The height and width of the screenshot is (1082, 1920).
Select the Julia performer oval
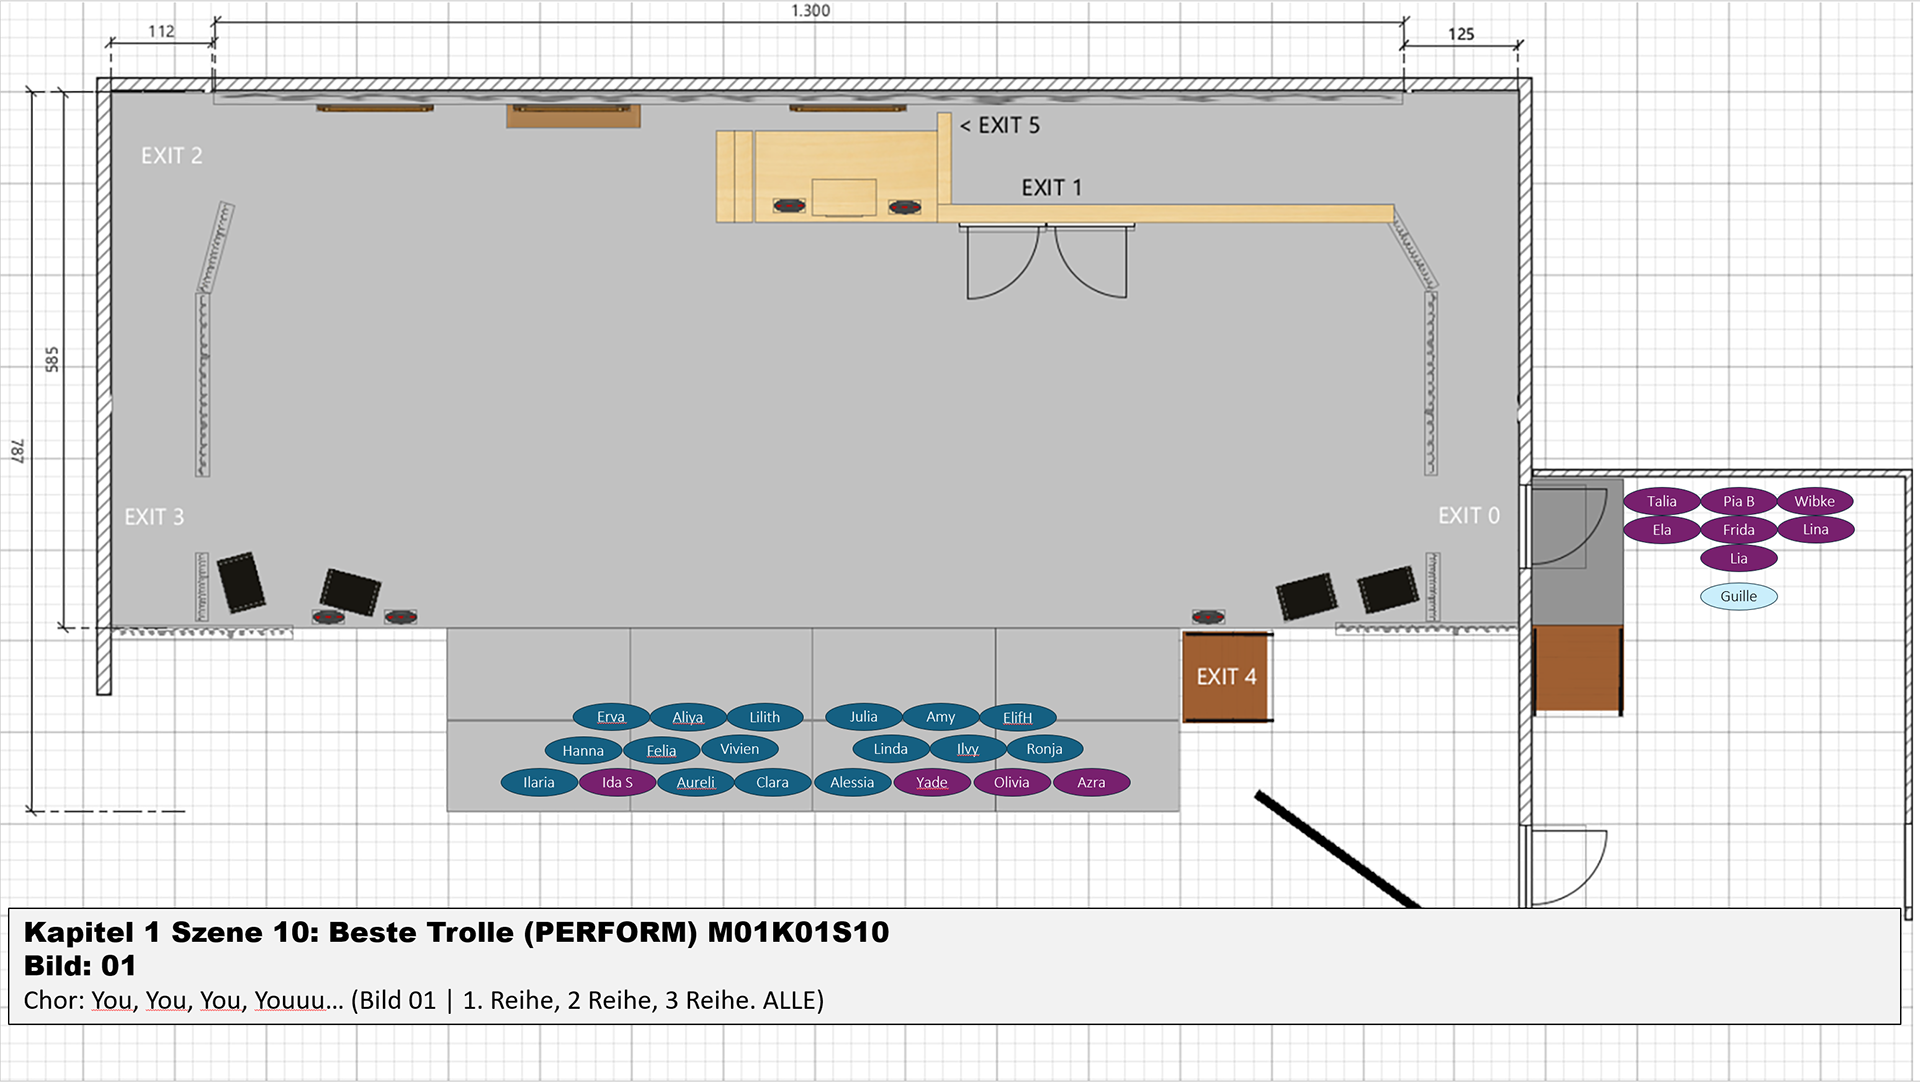[x=863, y=717]
